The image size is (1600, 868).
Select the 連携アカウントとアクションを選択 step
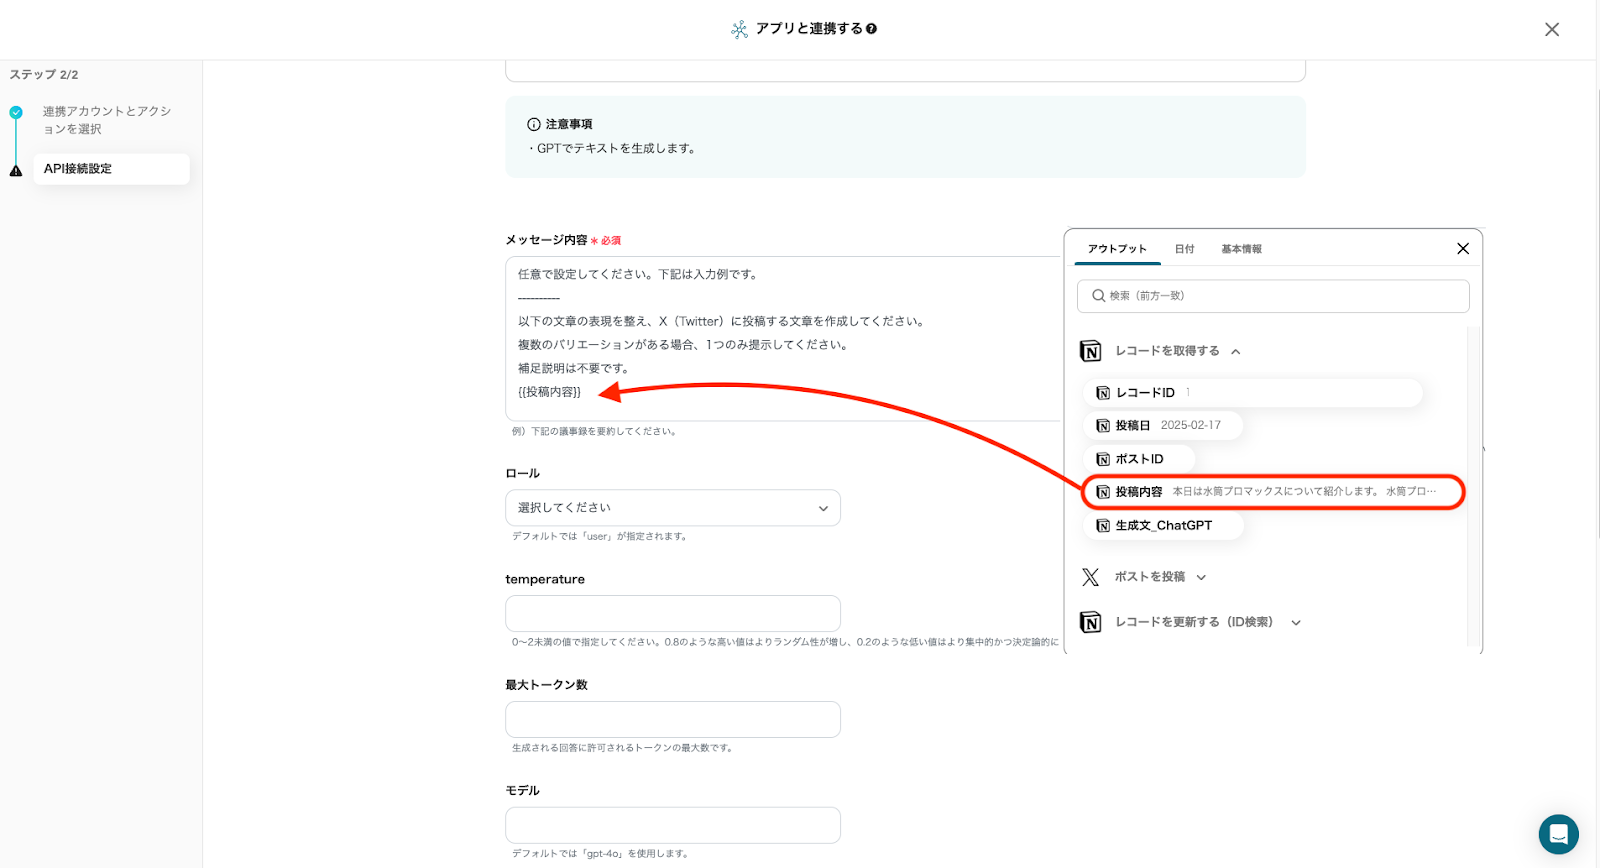pyautogui.click(x=106, y=120)
